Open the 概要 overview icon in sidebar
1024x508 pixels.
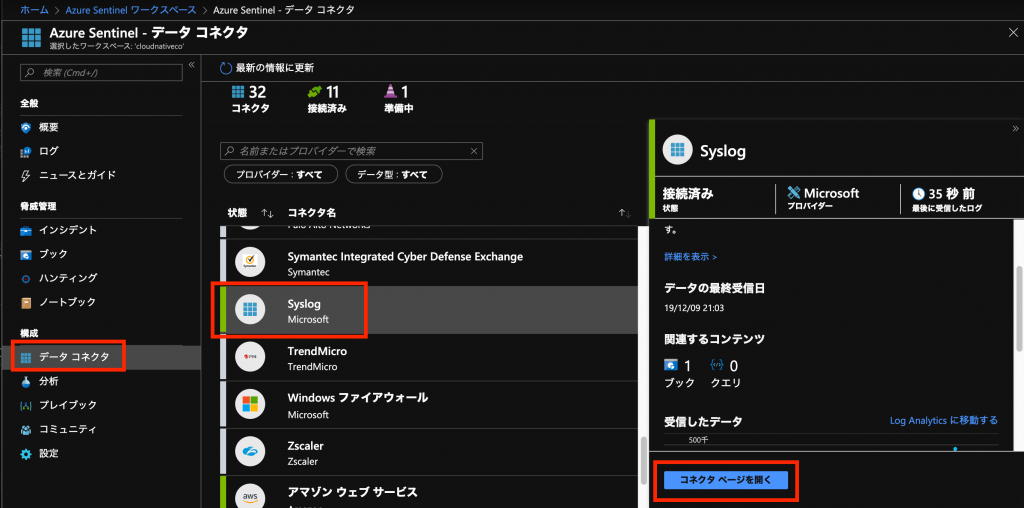(x=26, y=127)
